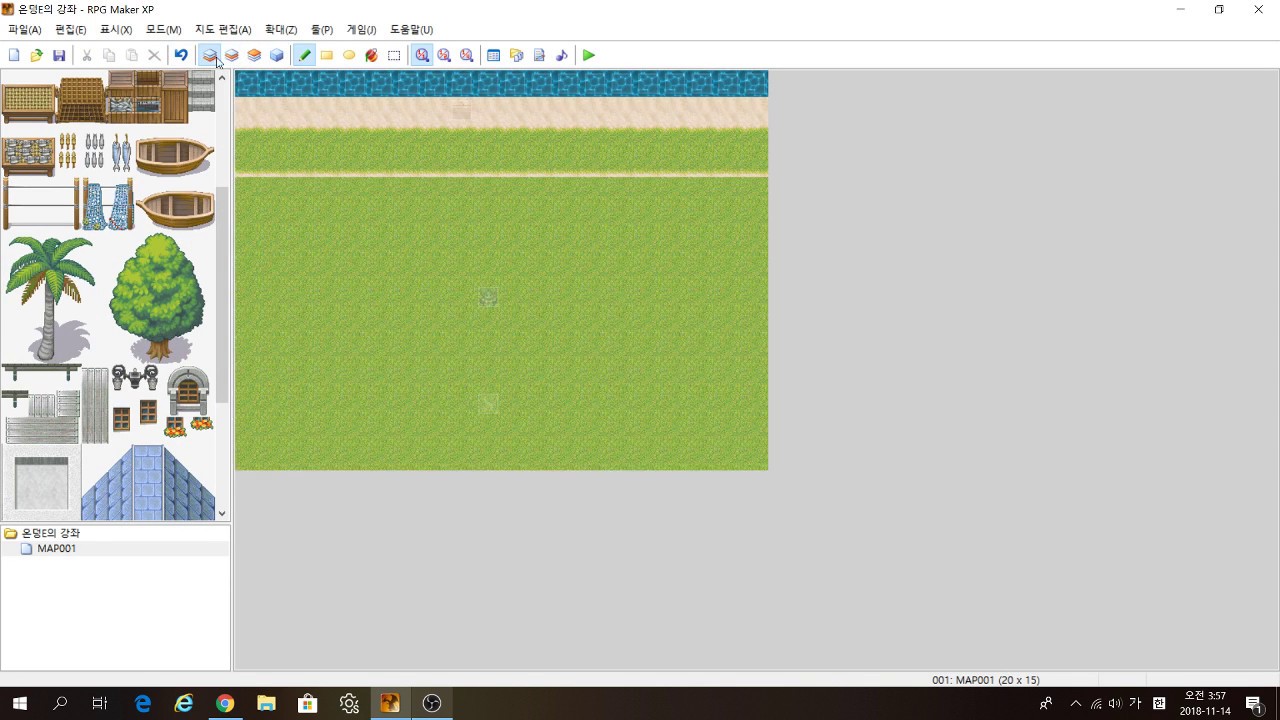Set zoom to 1:4 scale
This screenshot has width=1280, height=720.
(x=467, y=55)
